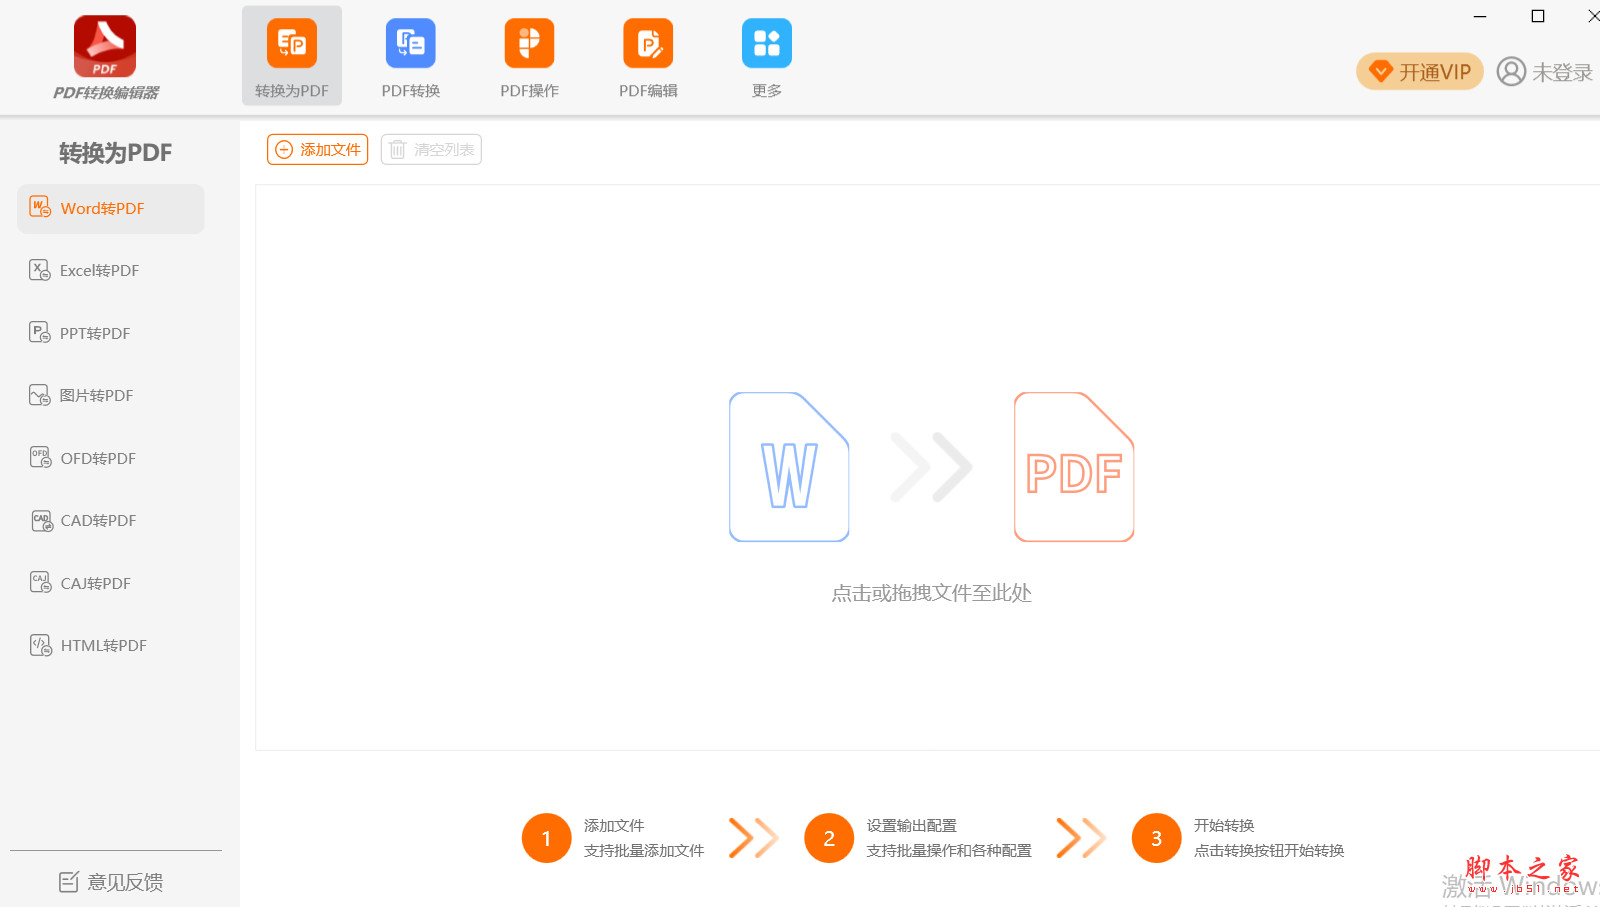Click the HTML转PDF sidebar icon
Viewport: 1600px width, 907px height.
40,645
